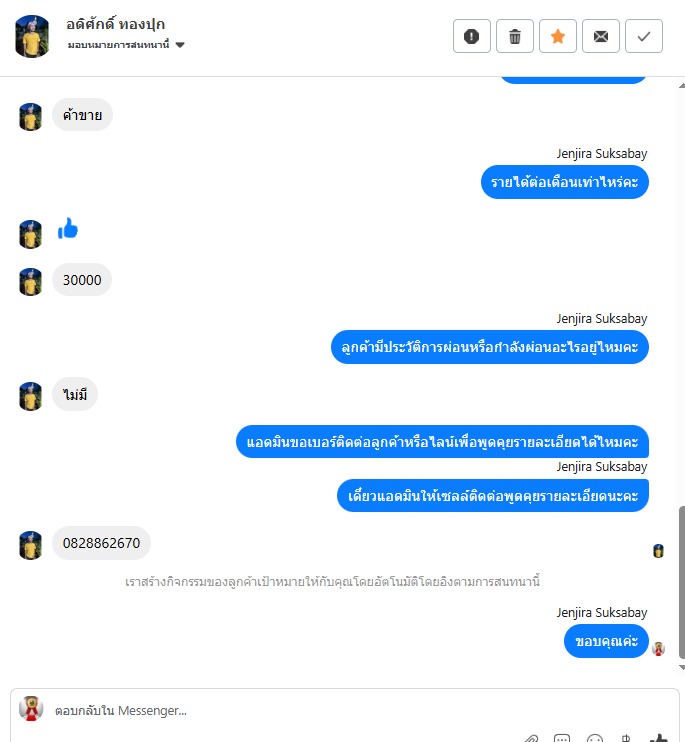The height and width of the screenshot is (742, 685).
Task: Mark conversation unread via envelope icon
Action: tap(601, 36)
